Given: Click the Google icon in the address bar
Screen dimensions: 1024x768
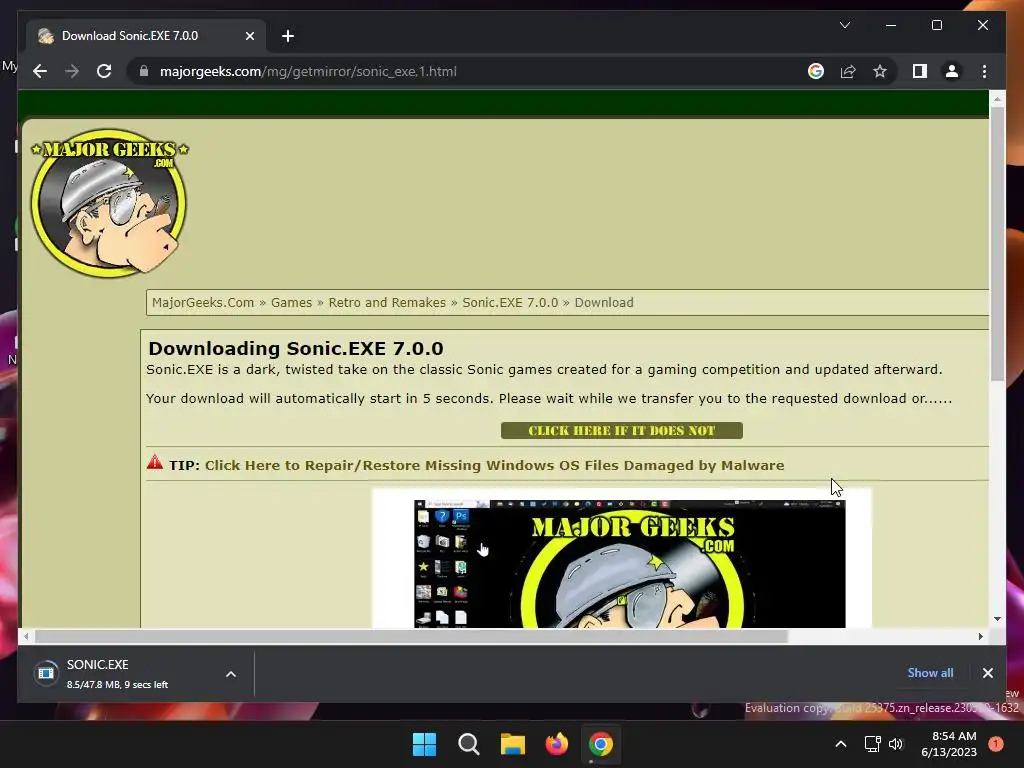Looking at the screenshot, I should coord(816,71).
